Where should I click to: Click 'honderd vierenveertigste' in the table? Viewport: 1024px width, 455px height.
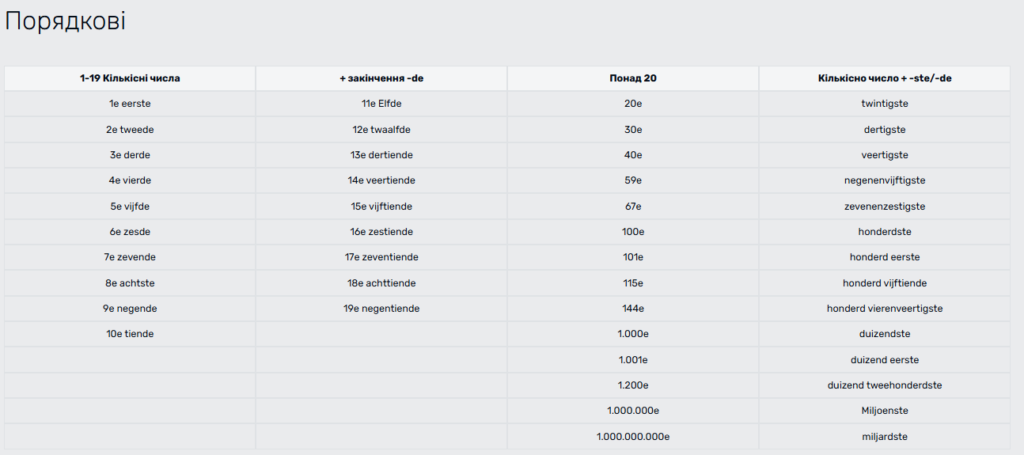[x=884, y=308]
